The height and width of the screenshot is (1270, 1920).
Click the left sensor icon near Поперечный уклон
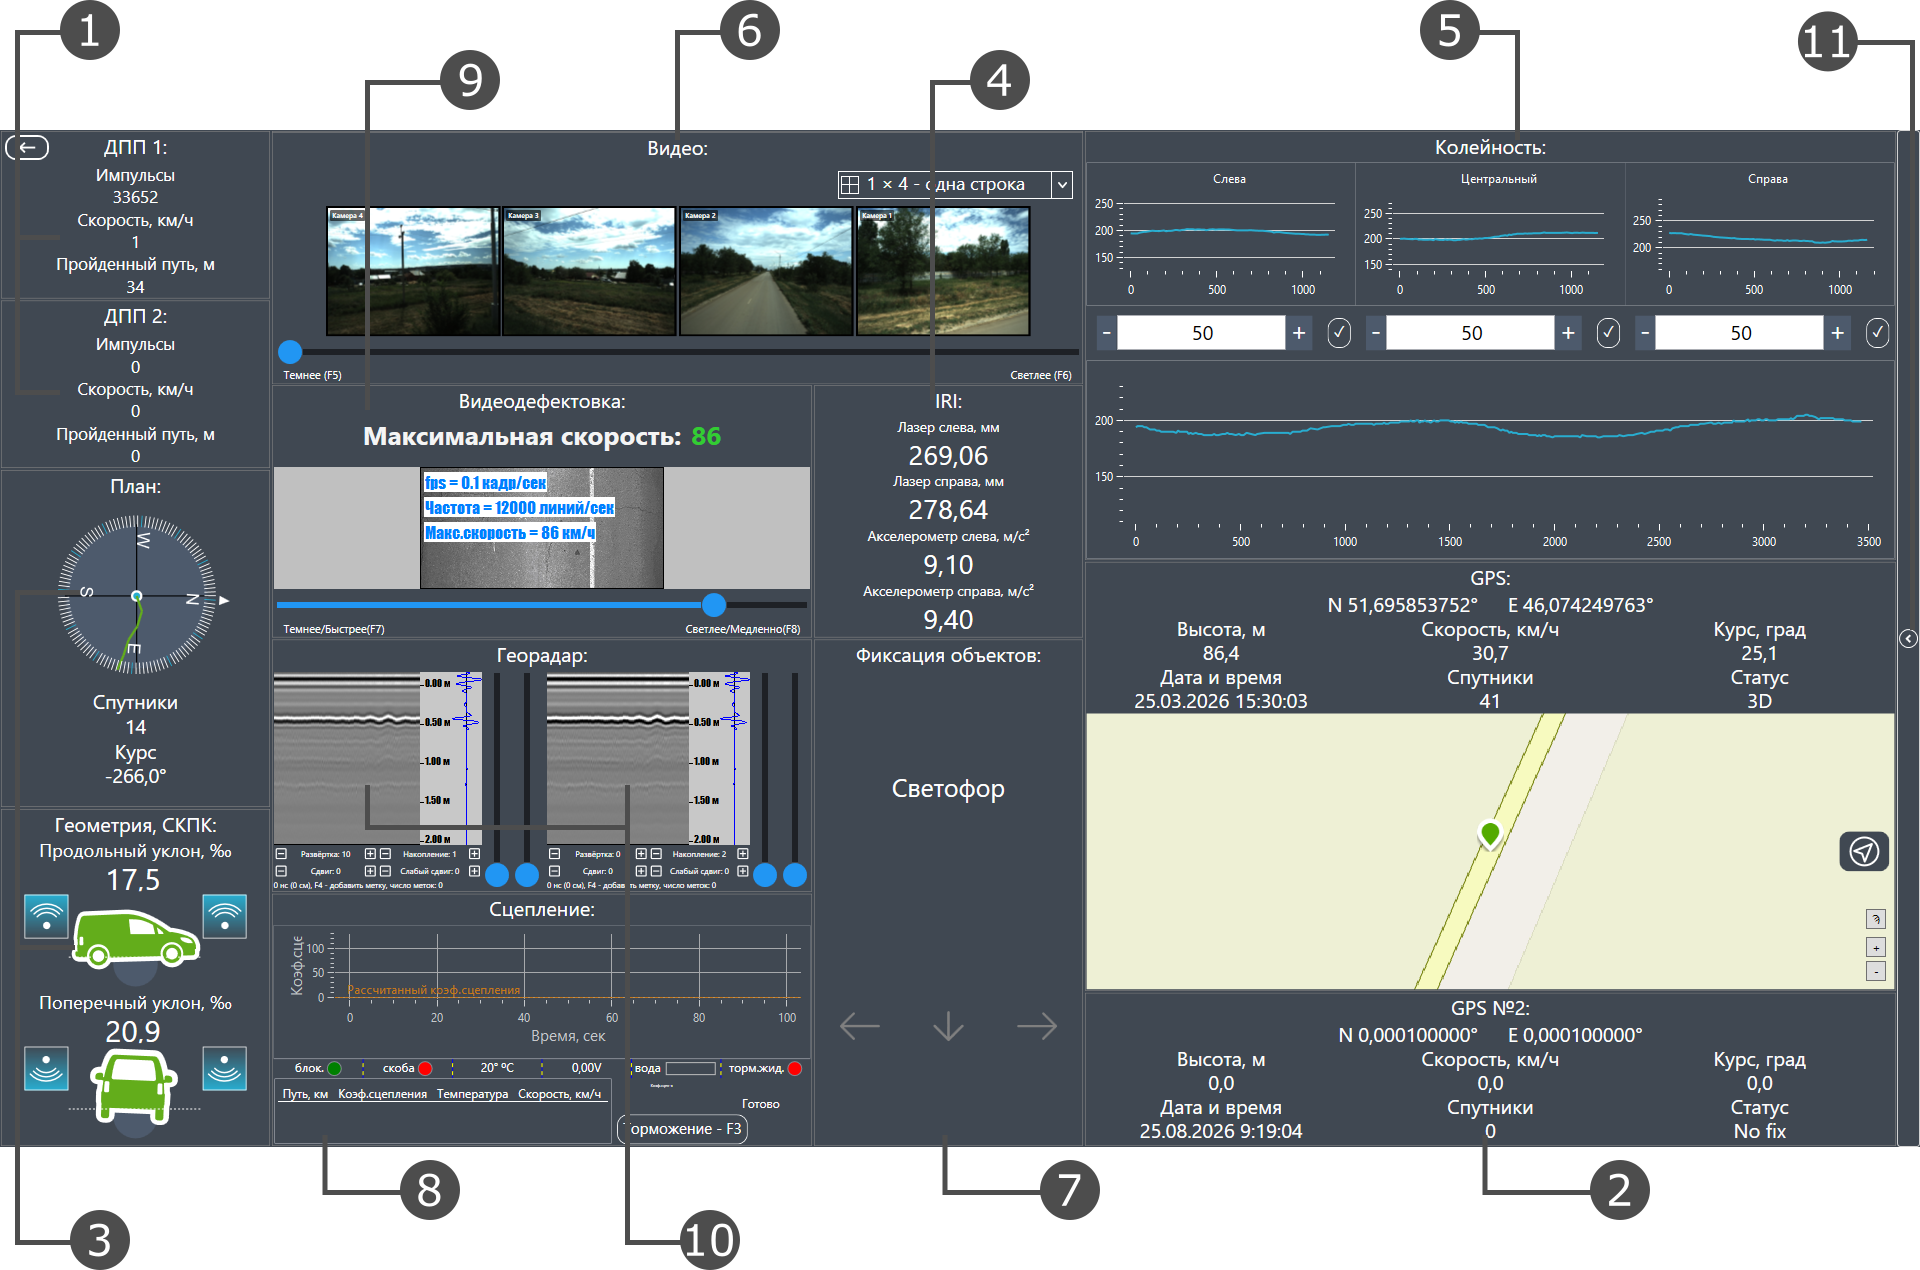click(x=46, y=1068)
